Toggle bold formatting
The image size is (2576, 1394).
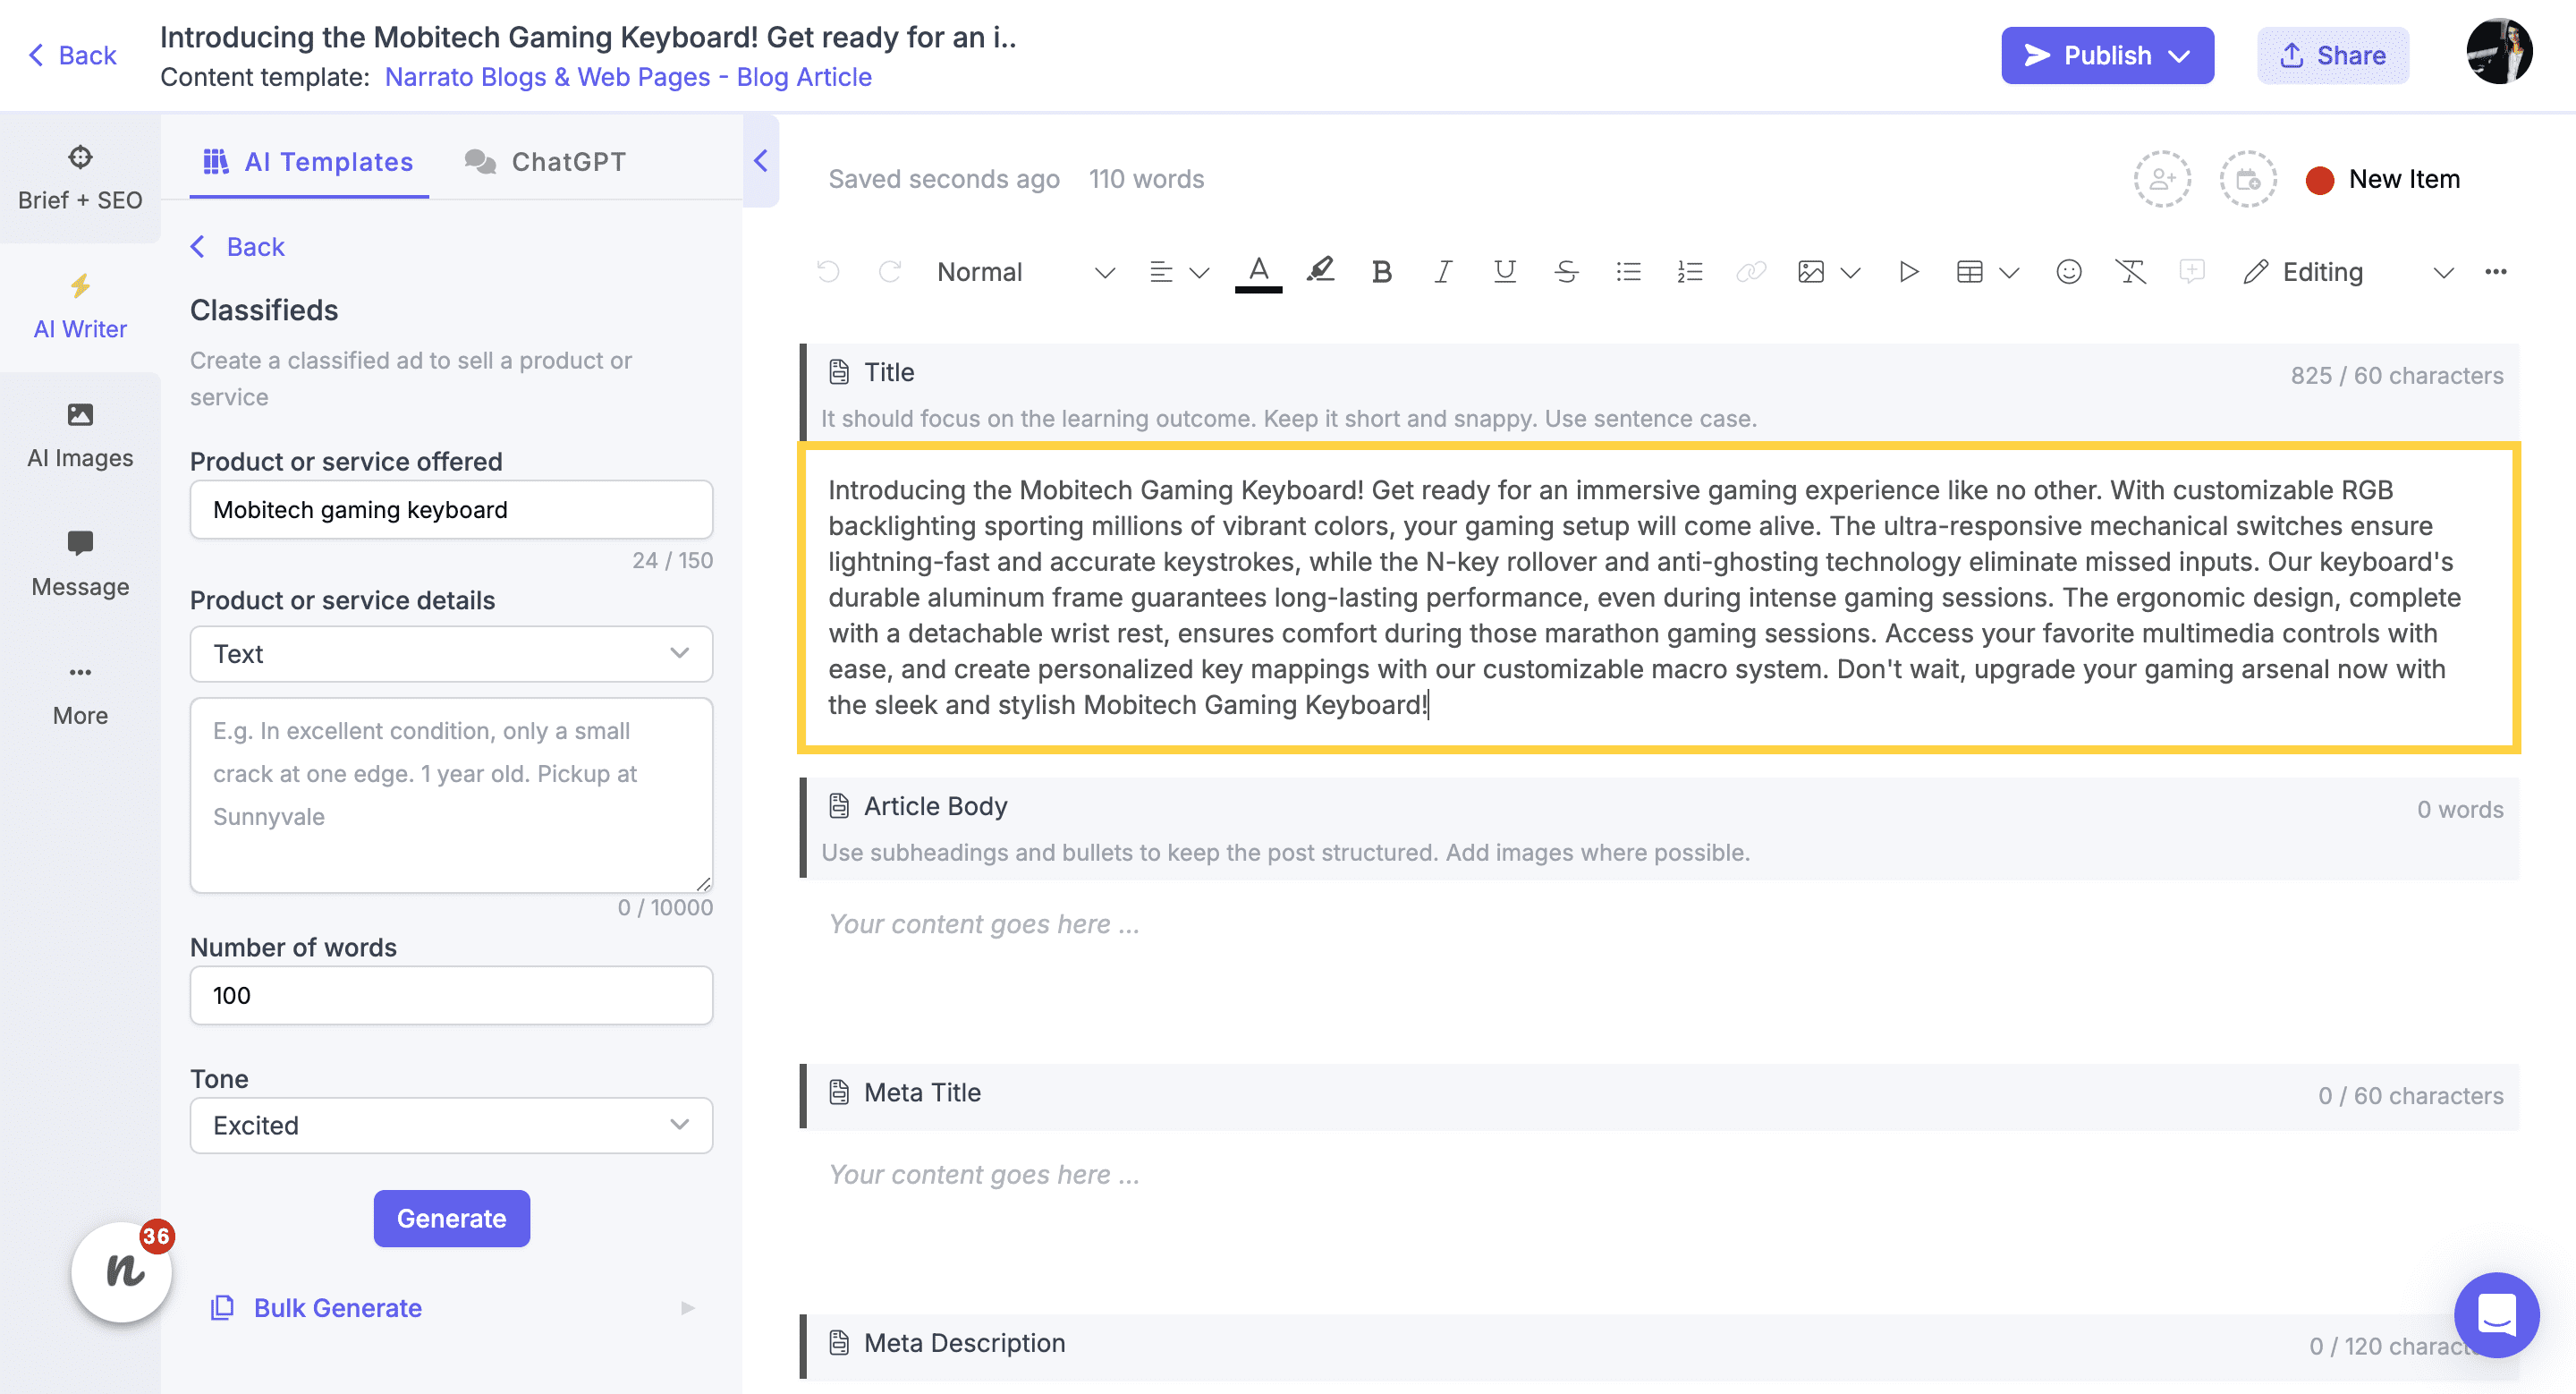(1382, 272)
